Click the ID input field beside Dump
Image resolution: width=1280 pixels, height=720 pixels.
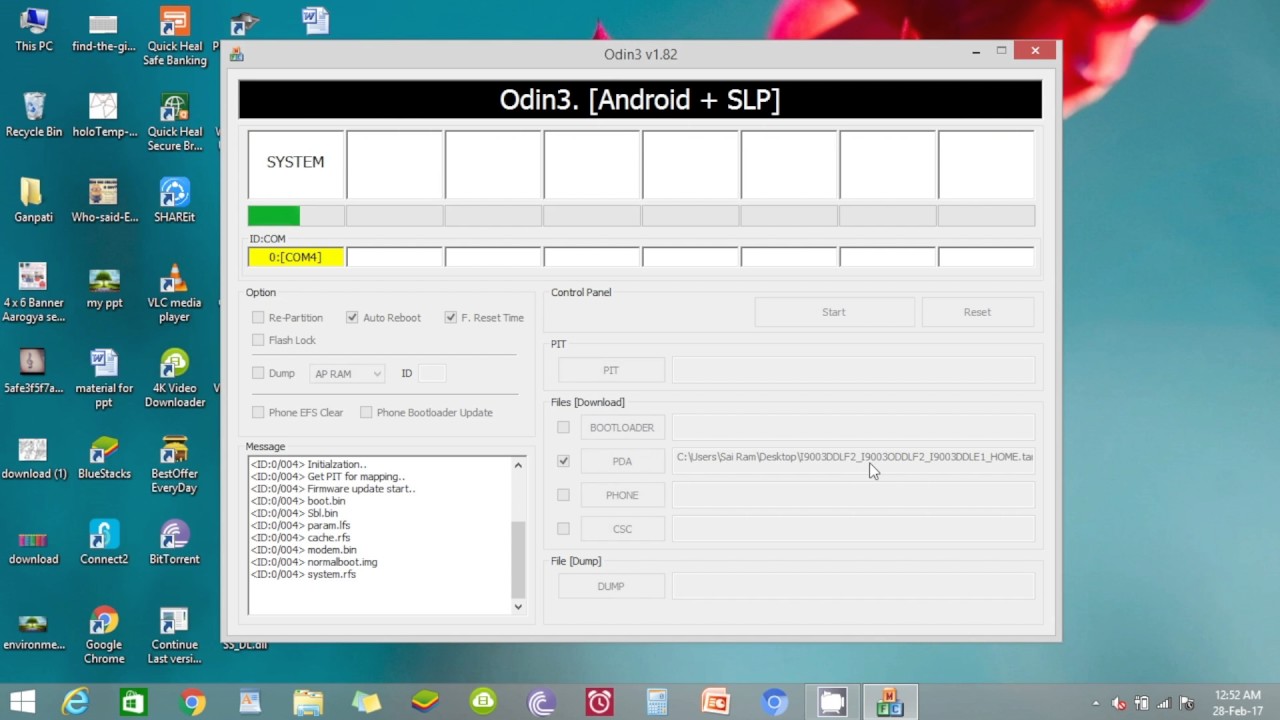coord(432,373)
